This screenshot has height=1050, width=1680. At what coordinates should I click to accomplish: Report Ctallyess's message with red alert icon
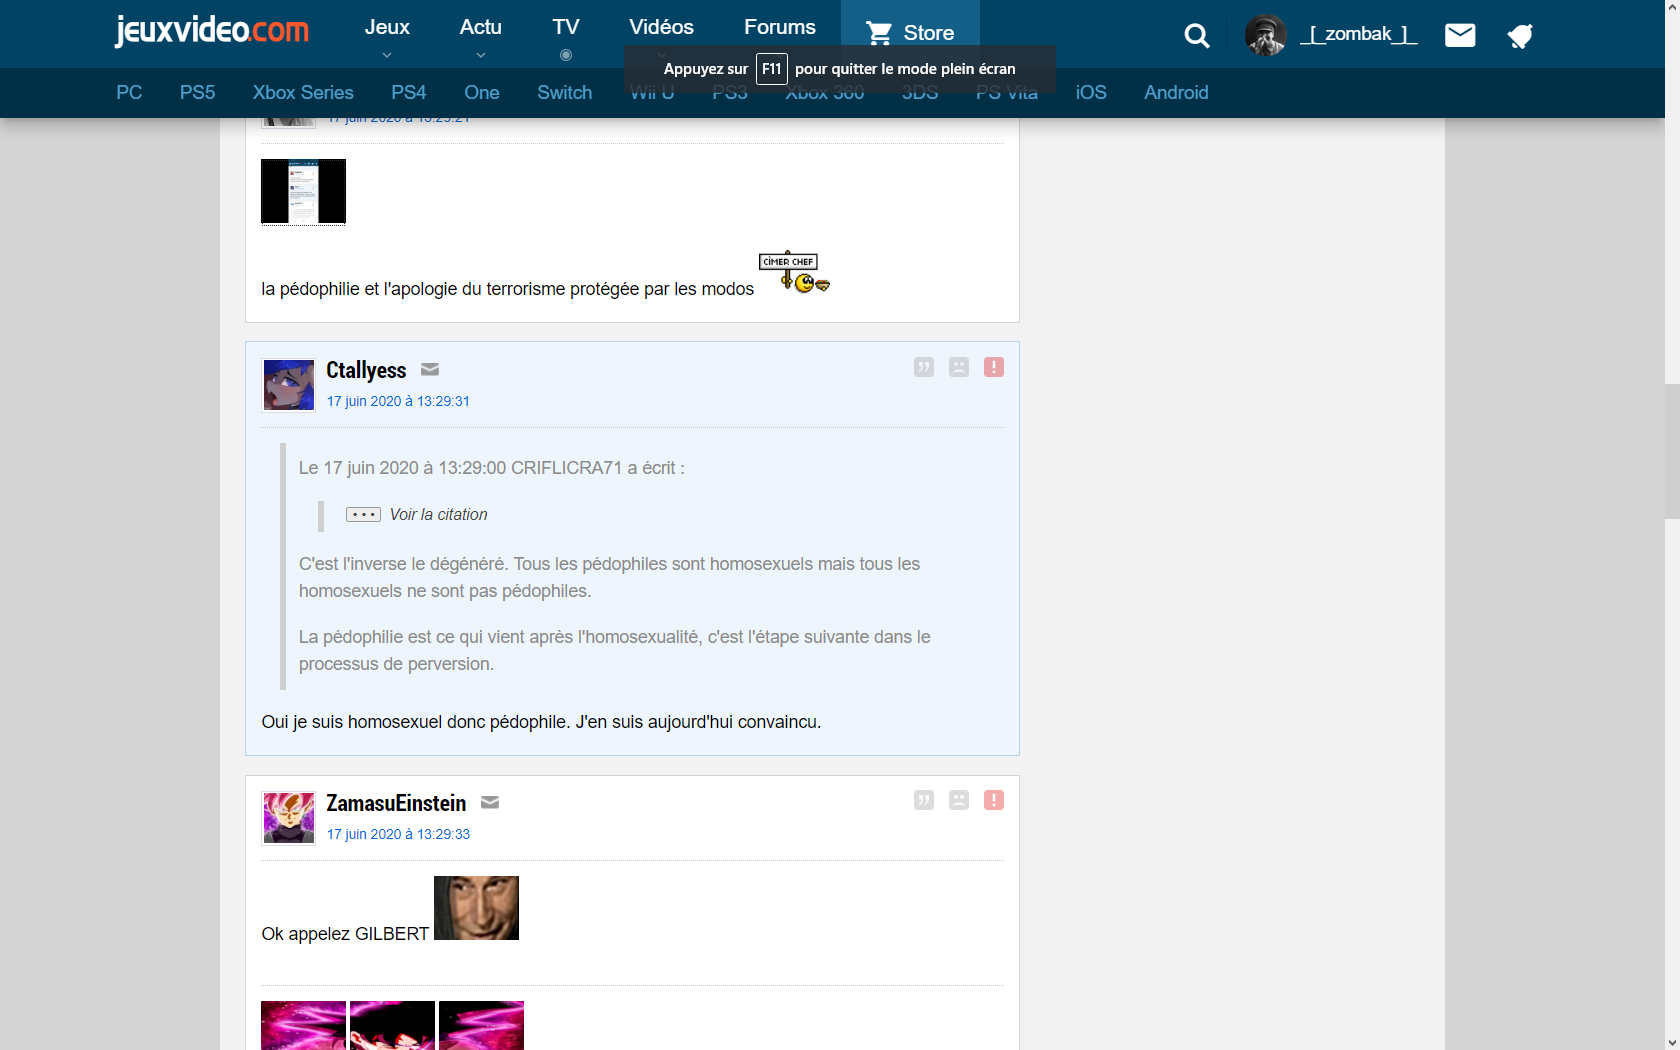pos(994,367)
